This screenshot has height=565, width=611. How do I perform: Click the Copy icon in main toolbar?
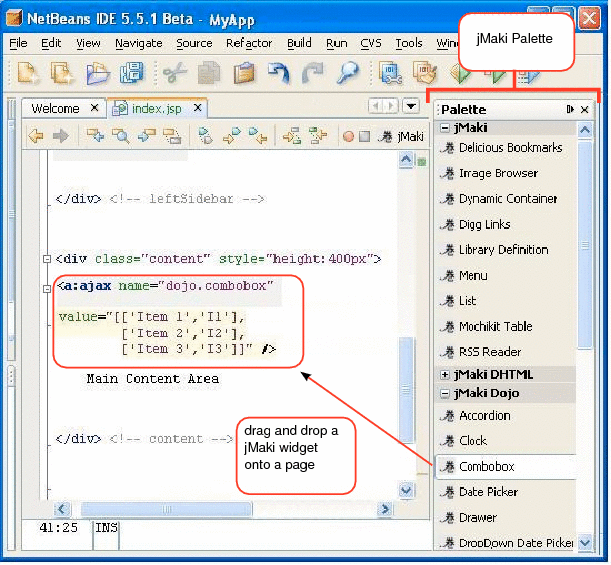209,73
